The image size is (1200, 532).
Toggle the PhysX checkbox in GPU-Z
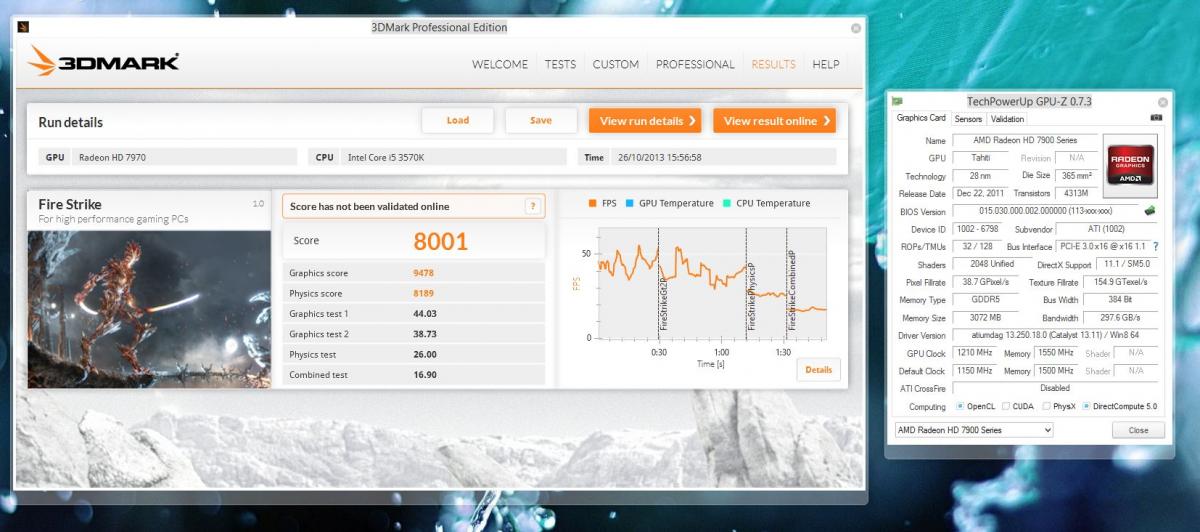pos(1046,406)
